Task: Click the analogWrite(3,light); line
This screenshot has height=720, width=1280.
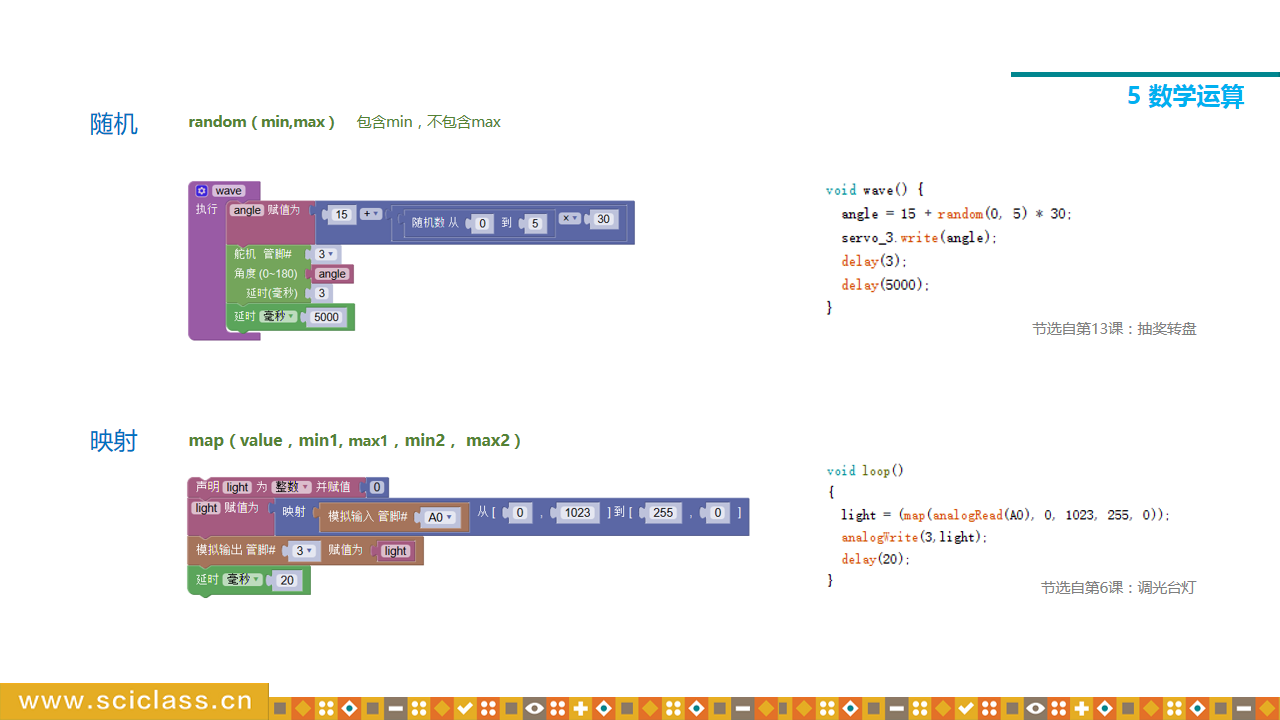Action: tap(914, 537)
